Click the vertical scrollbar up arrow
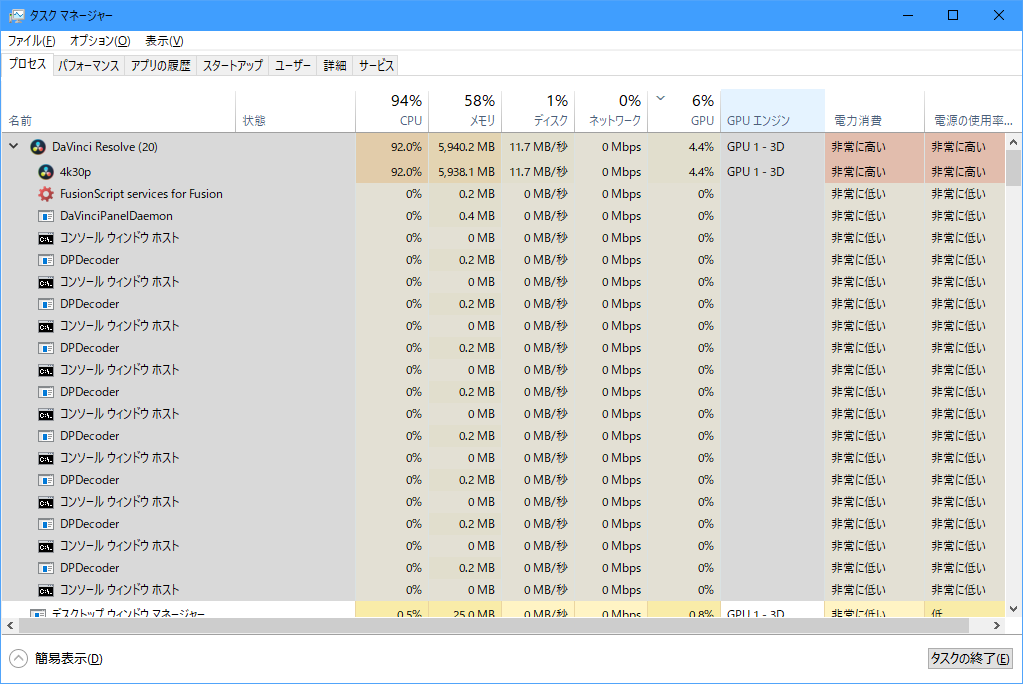 (x=1013, y=142)
